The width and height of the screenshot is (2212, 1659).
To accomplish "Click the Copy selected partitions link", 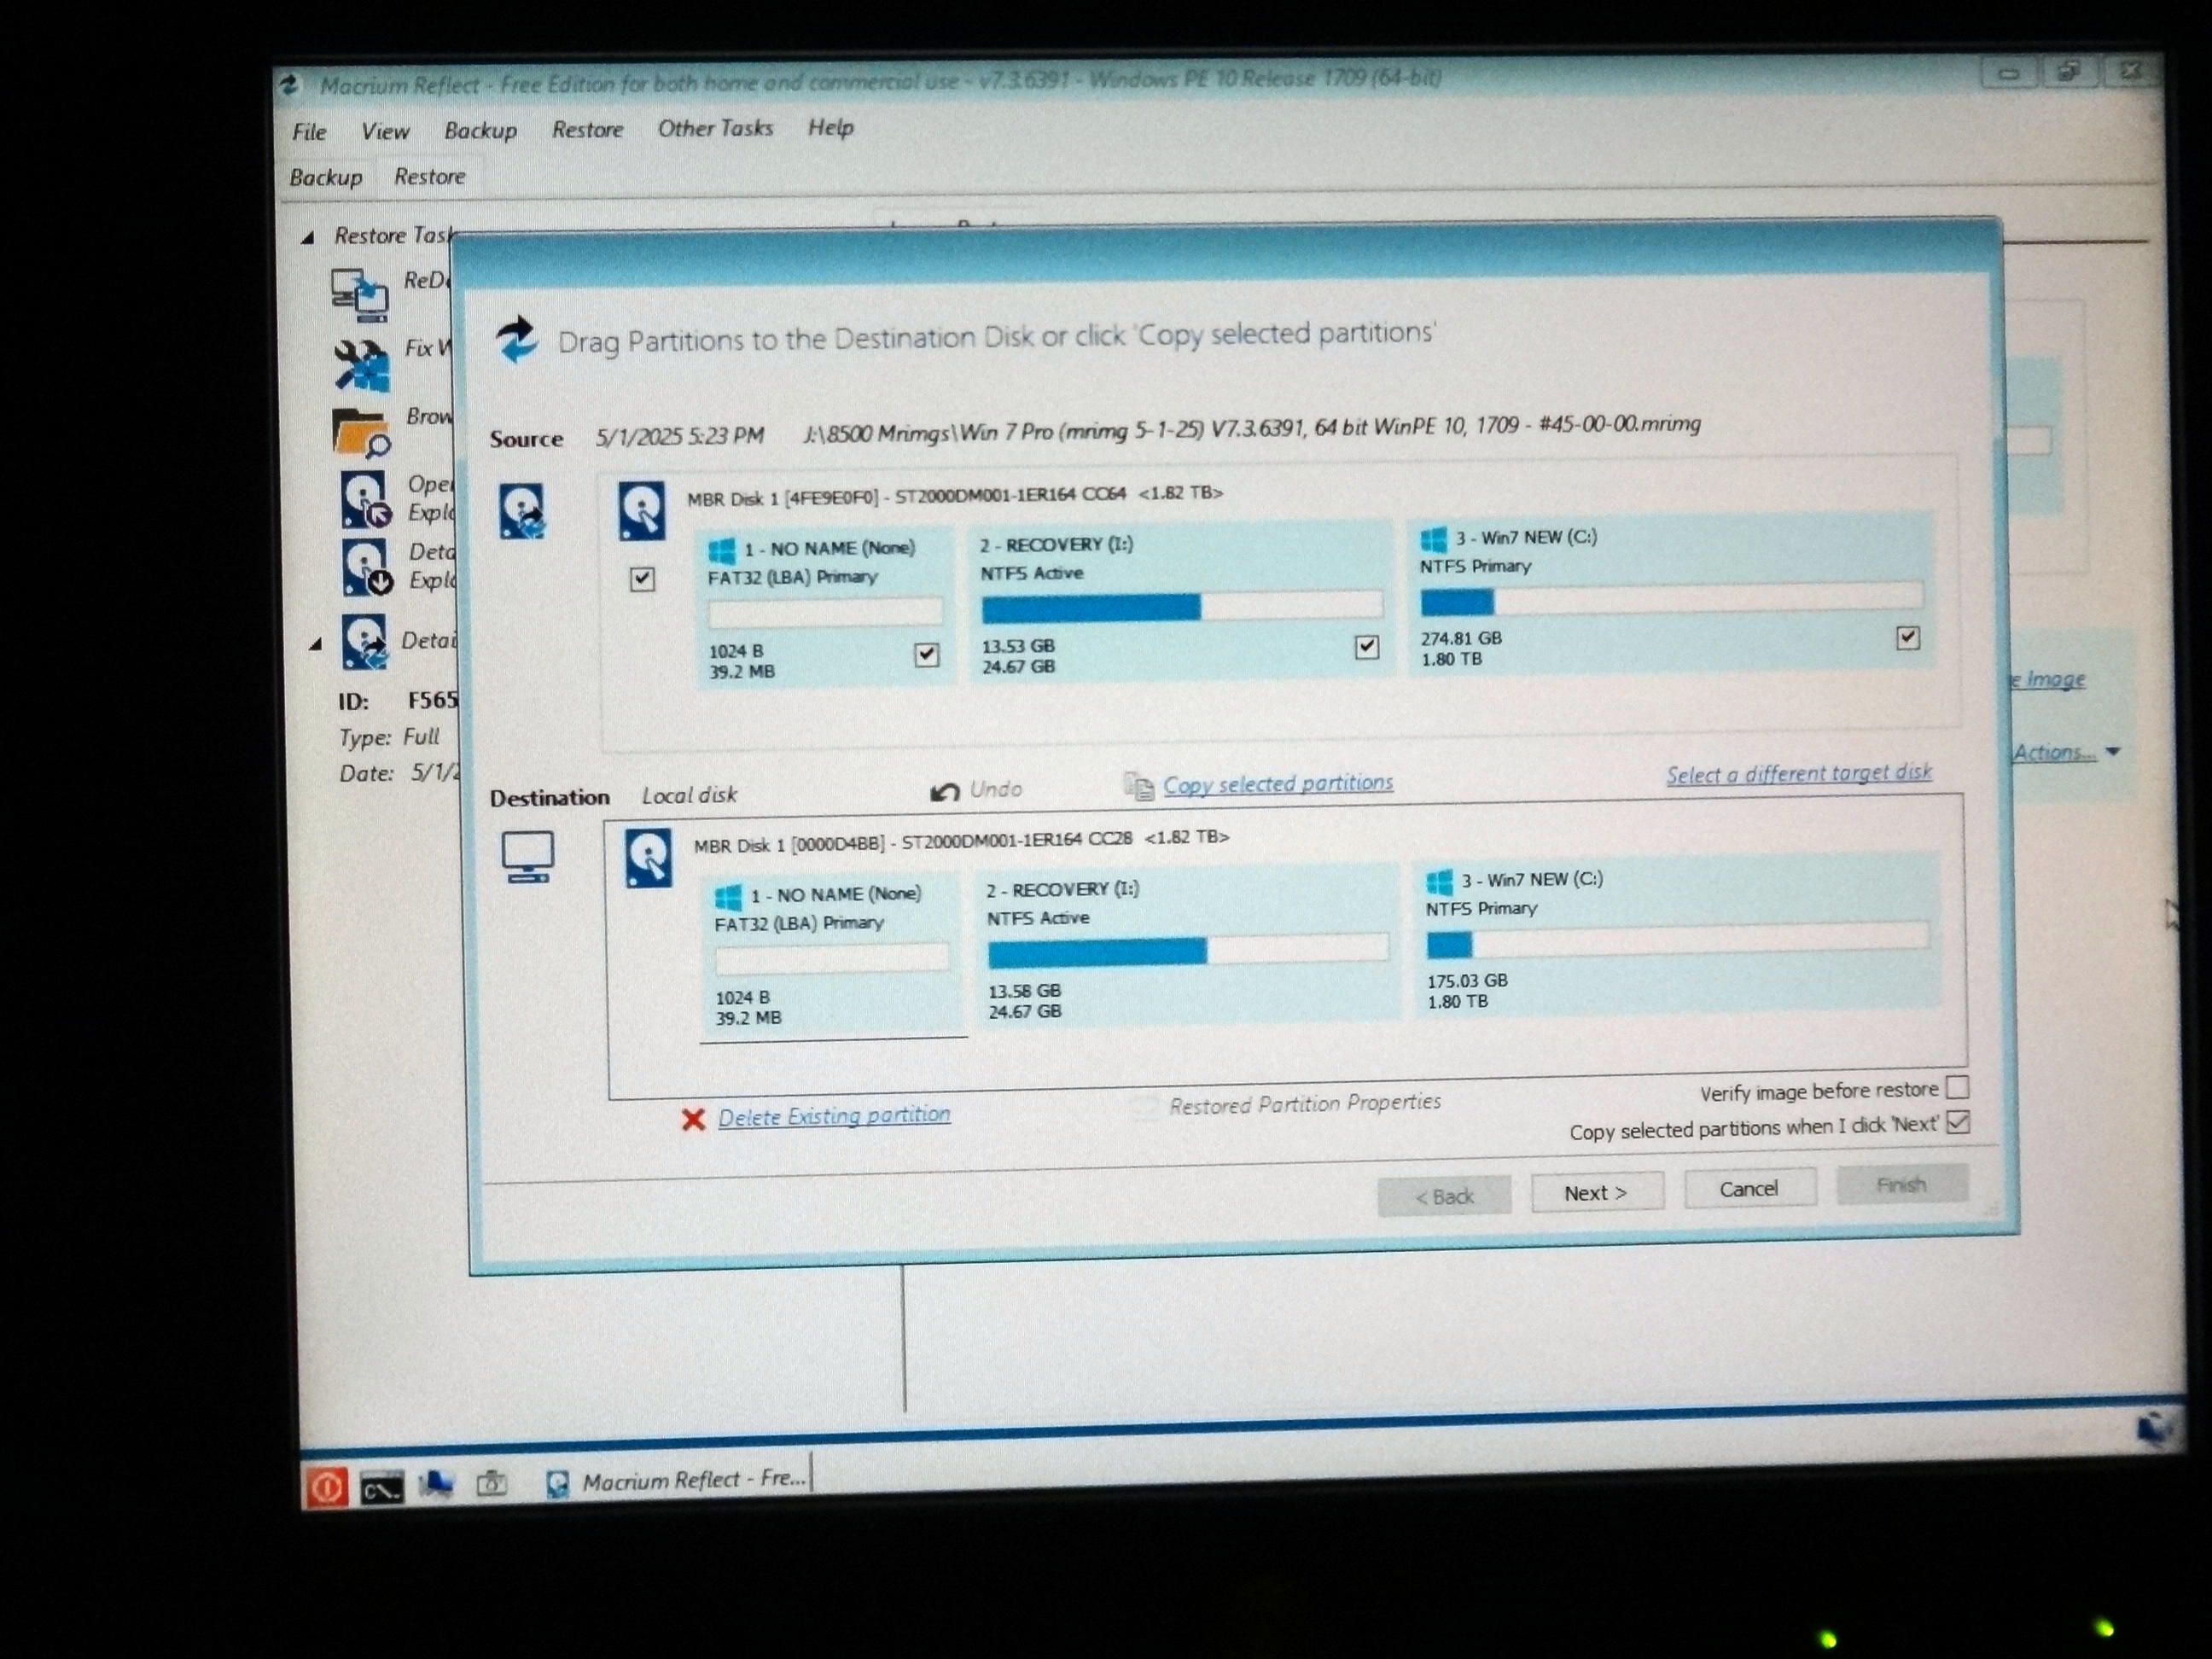I will click(x=1277, y=783).
